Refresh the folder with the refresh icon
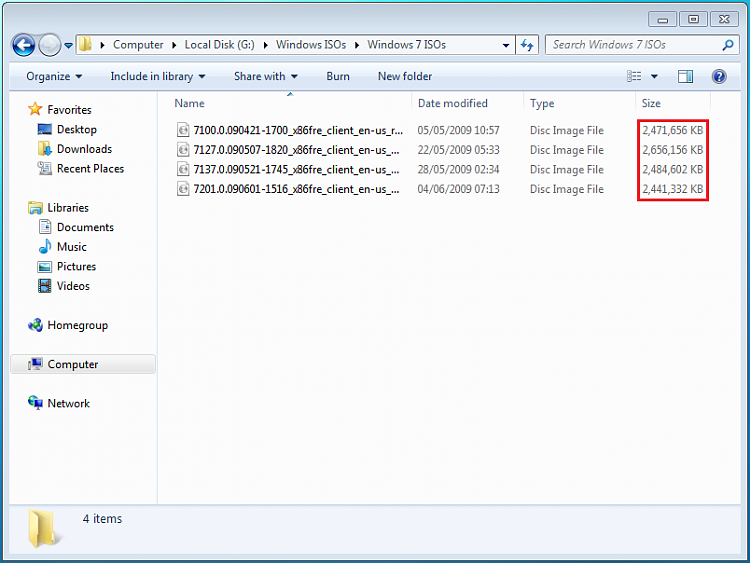750x563 pixels. click(x=527, y=45)
